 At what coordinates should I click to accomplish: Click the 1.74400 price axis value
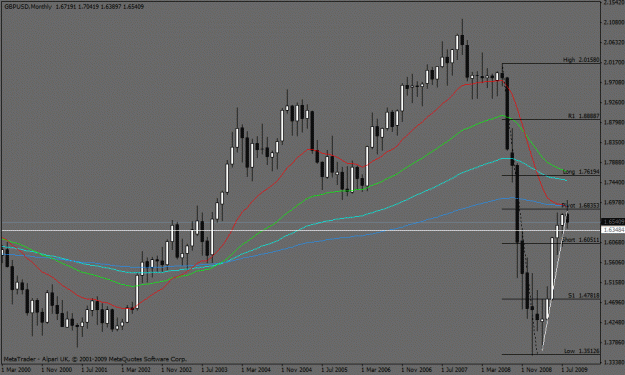click(613, 182)
